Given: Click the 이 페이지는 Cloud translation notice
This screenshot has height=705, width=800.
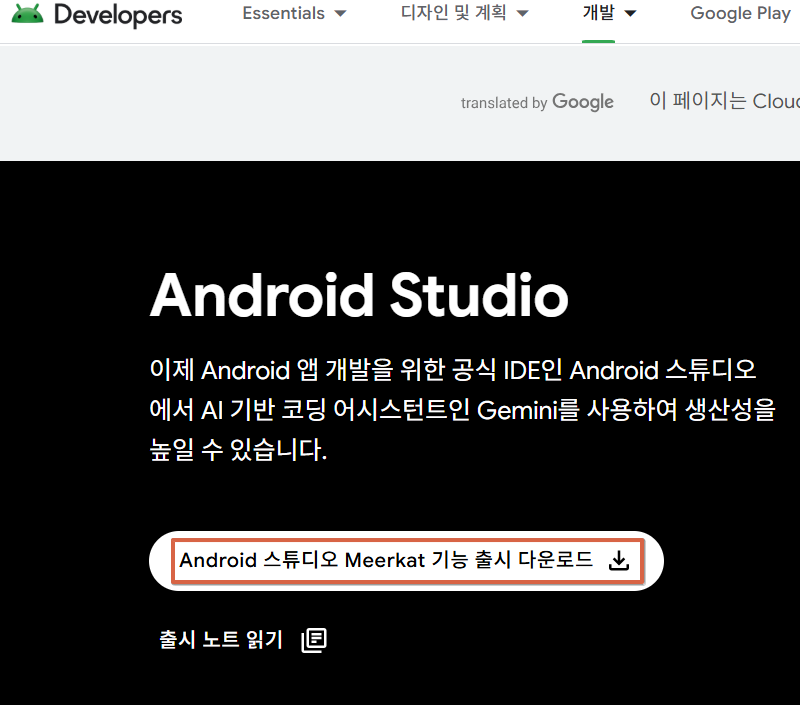Looking at the screenshot, I should click(724, 101).
